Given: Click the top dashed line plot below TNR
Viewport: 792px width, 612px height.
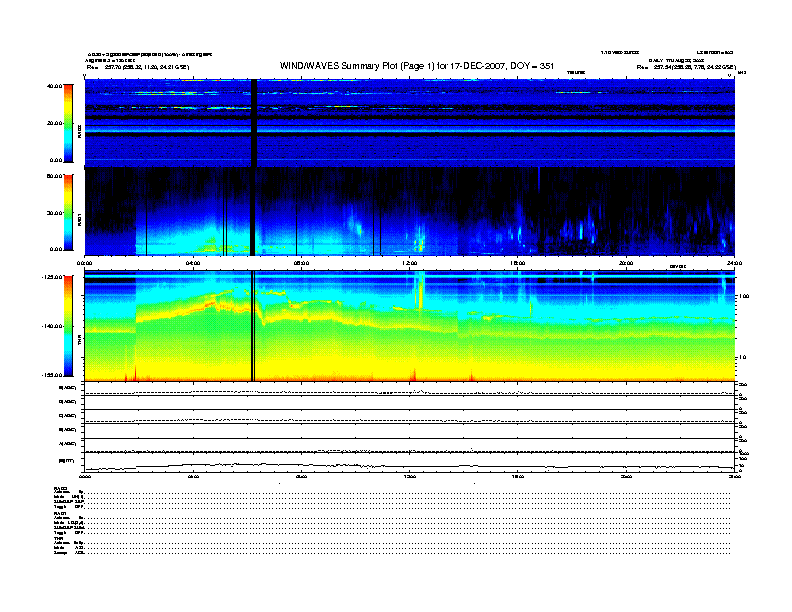Looking at the screenshot, I should point(409,389).
